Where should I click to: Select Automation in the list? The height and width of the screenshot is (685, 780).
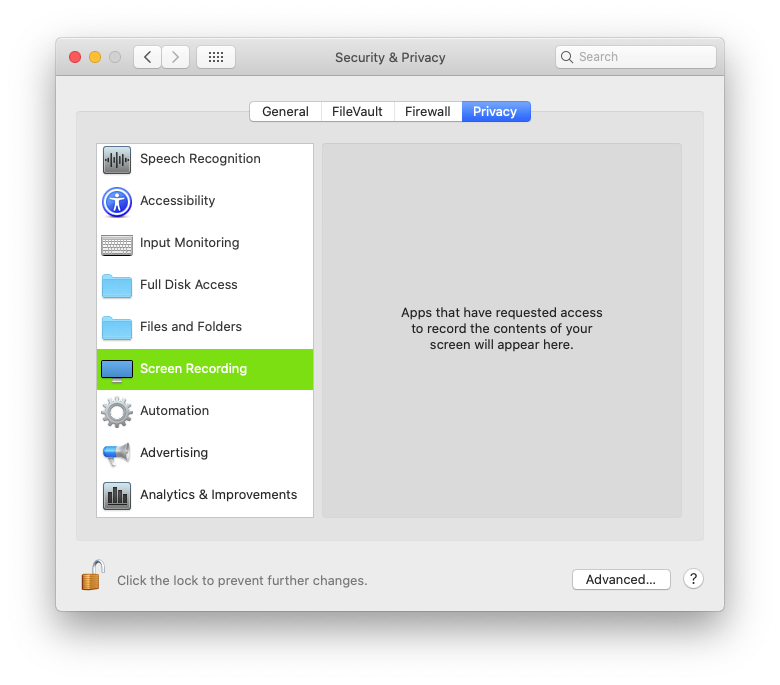click(x=205, y=411)
